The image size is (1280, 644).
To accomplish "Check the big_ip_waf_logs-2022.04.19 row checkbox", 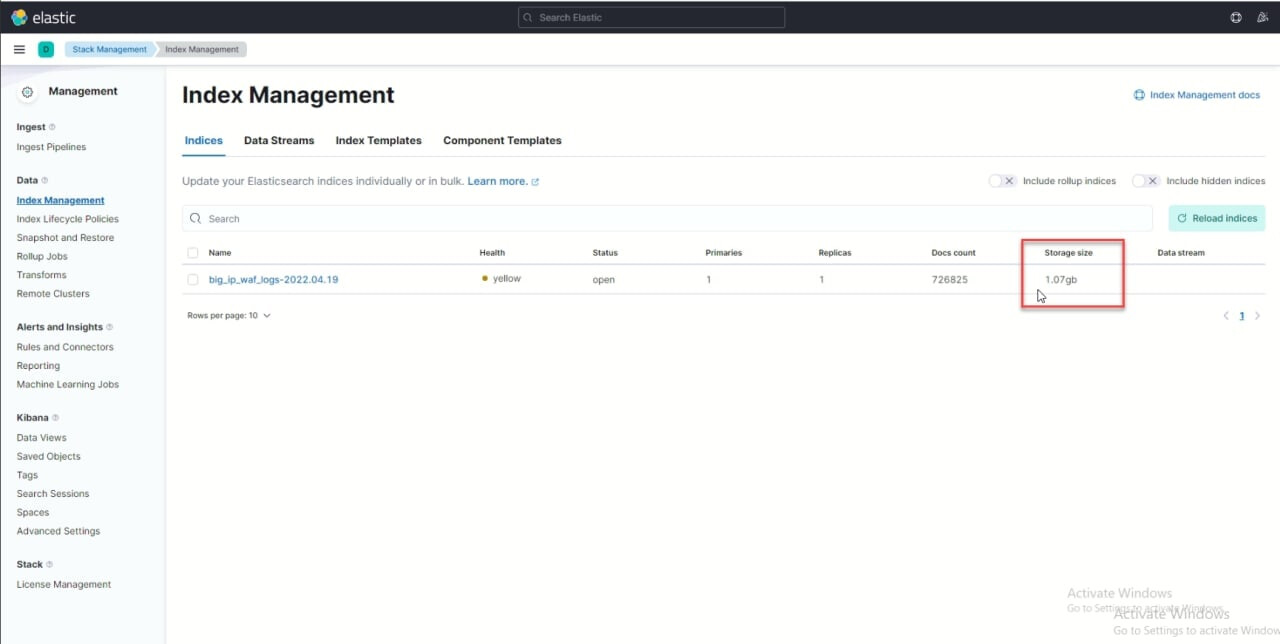I will point(193,280).
